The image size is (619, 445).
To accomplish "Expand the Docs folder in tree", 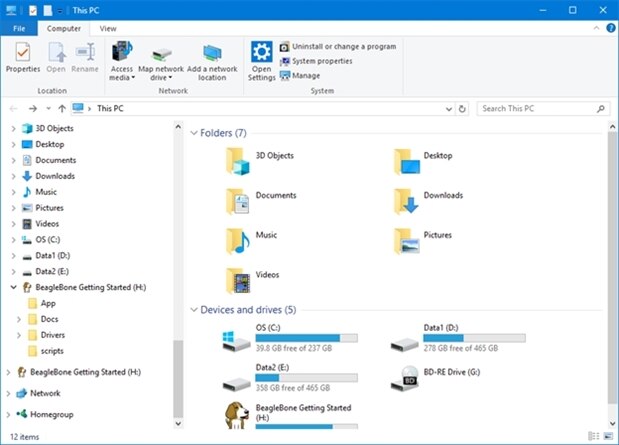I will [x=20, y=319].
